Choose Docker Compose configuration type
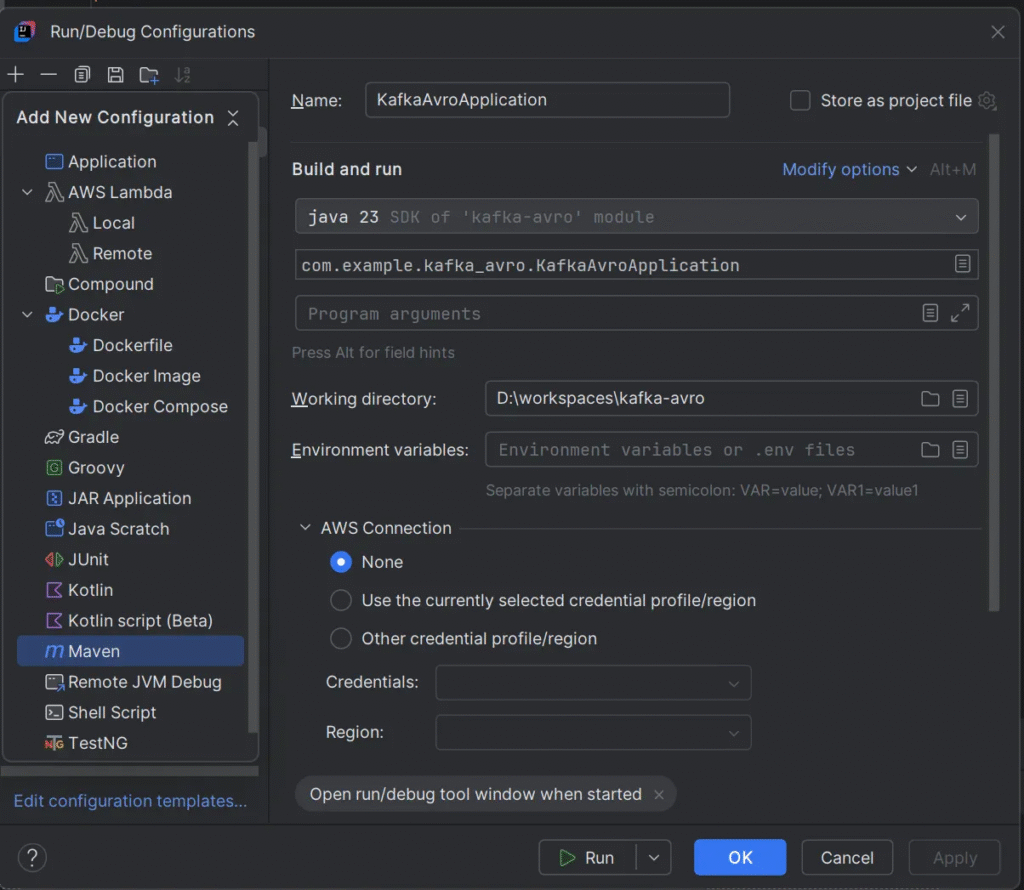The height and width of the screenshot is (890, 1024). (x=159, y=407)
